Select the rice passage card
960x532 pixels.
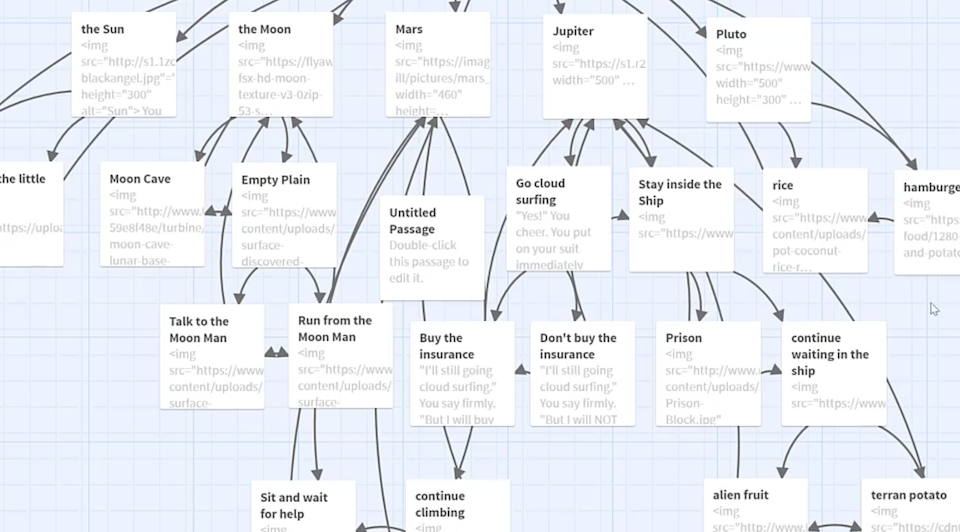(x=815, y=221)
